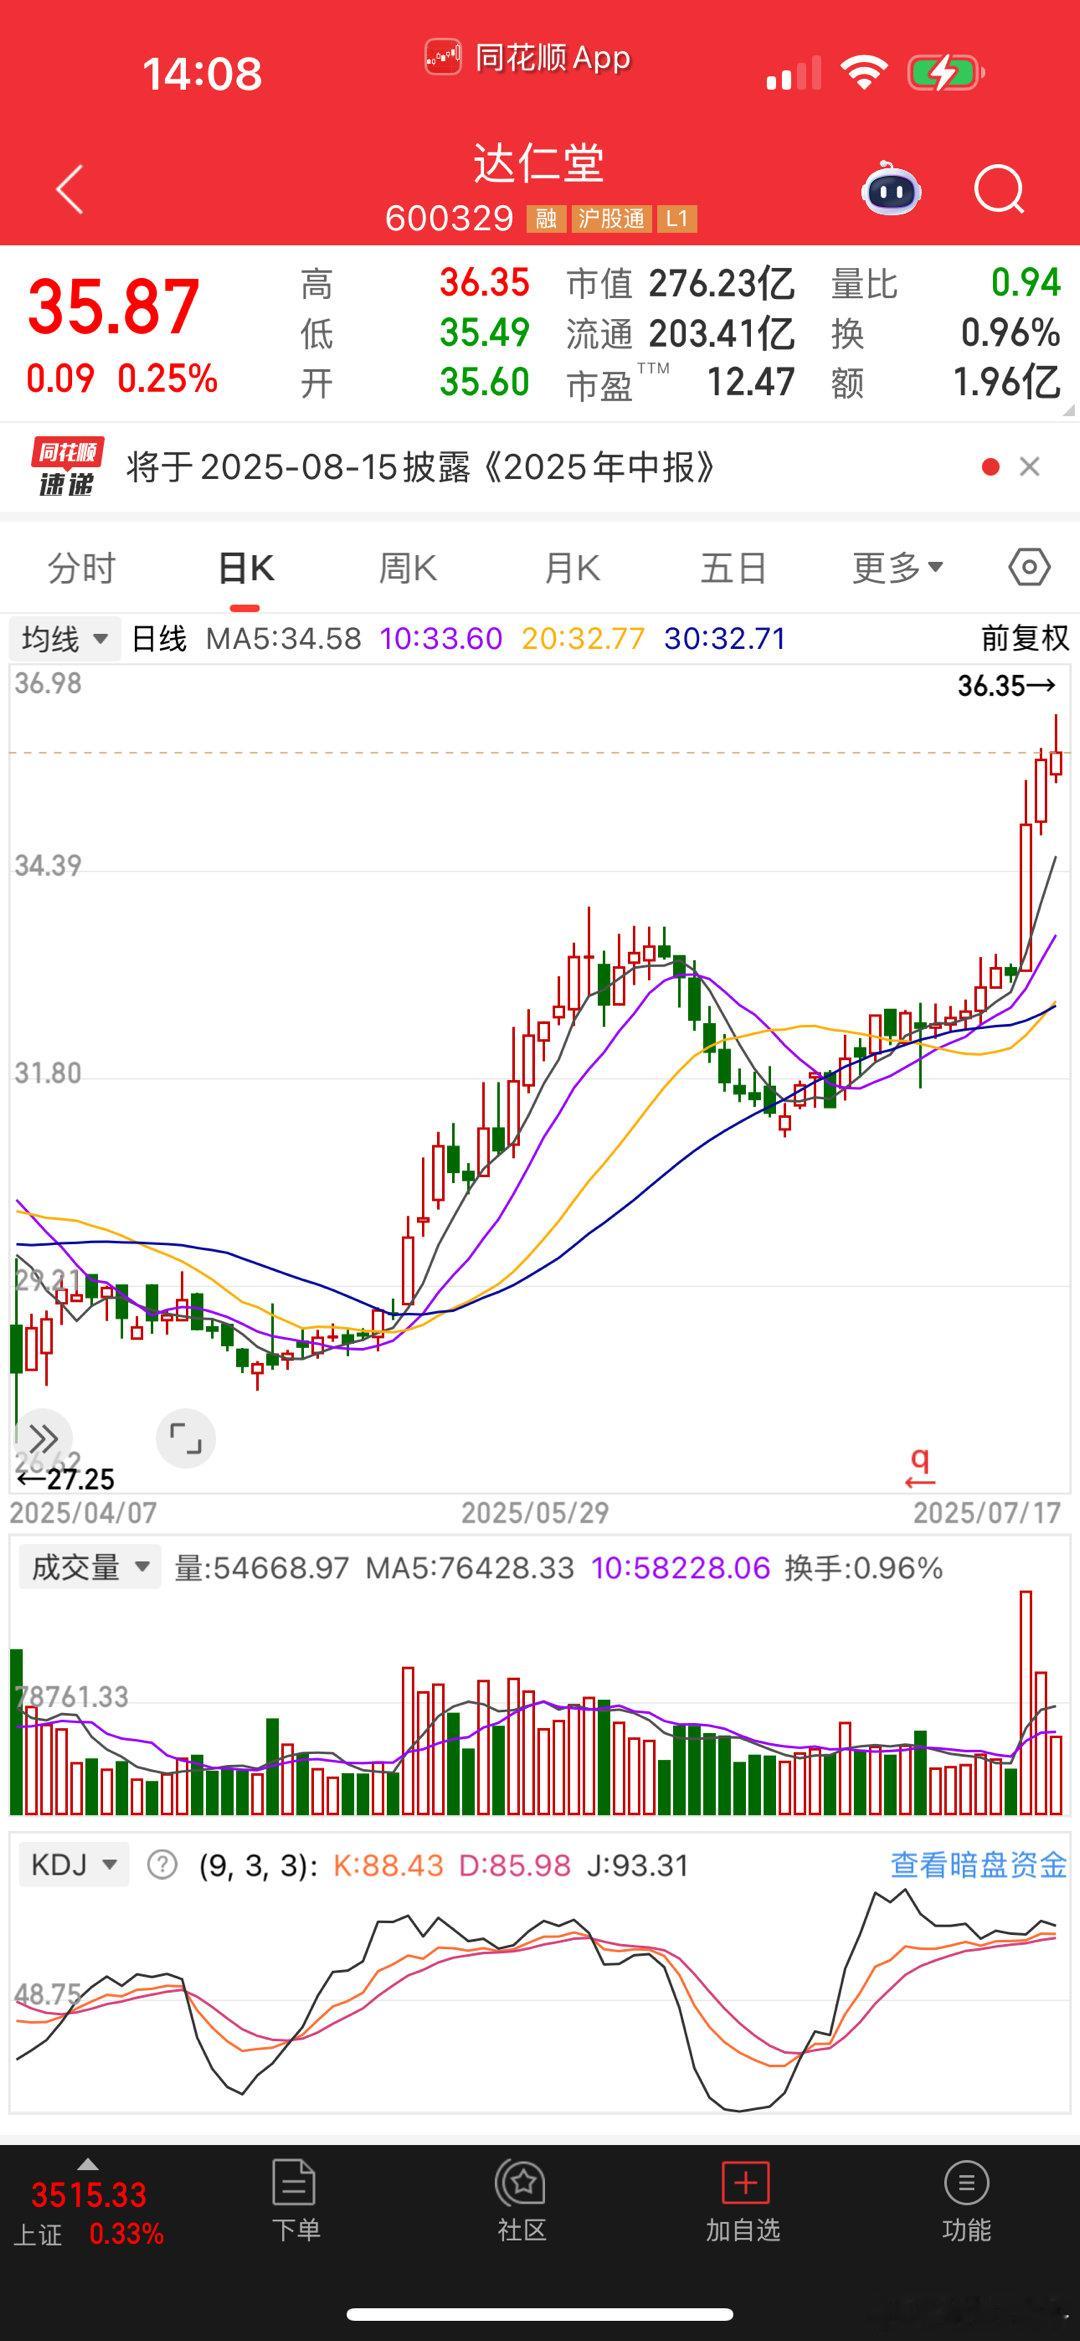
Task: Tap the 低 35.49 low price
Action: click(484, 332)
